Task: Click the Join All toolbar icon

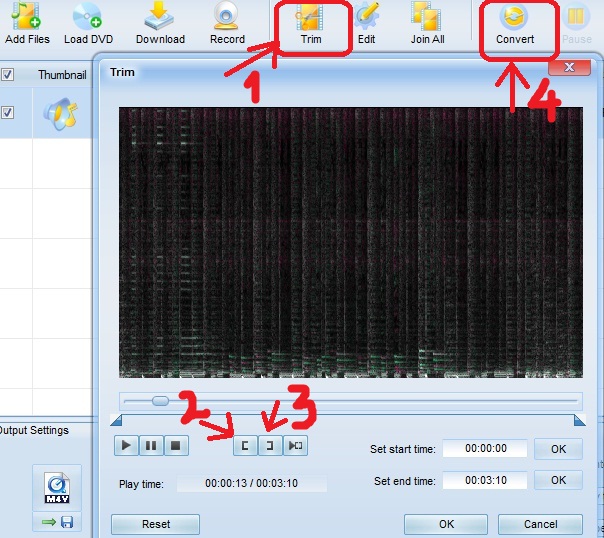Action: coord(427,22)
